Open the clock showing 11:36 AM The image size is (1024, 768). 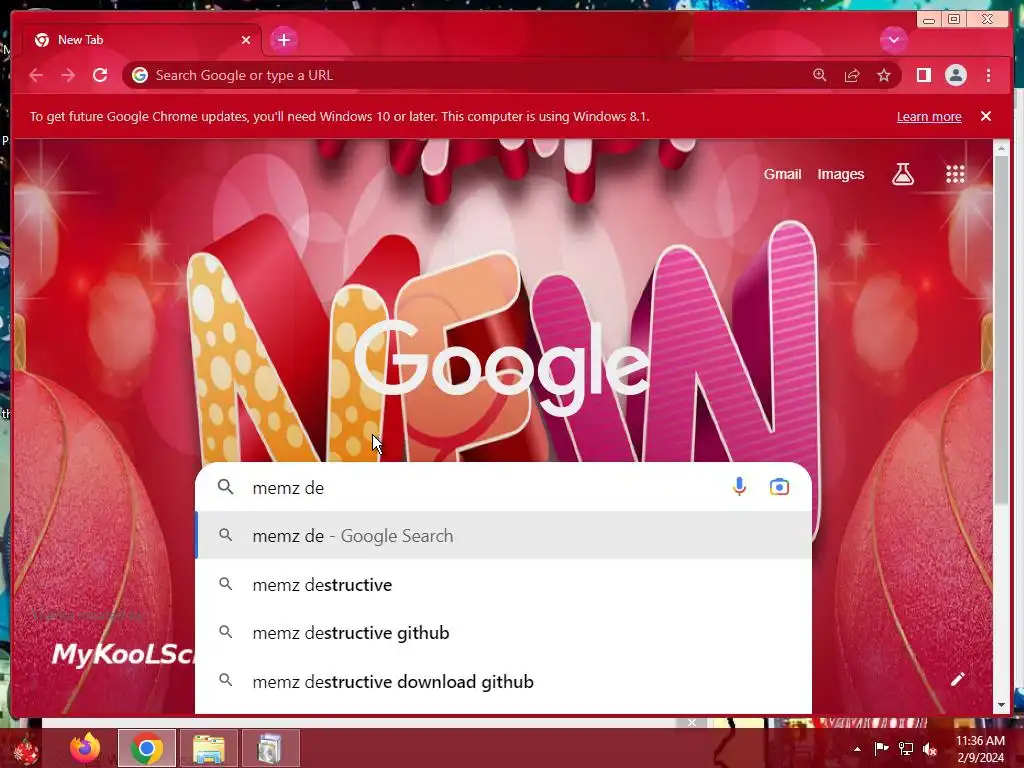point(980,749)
